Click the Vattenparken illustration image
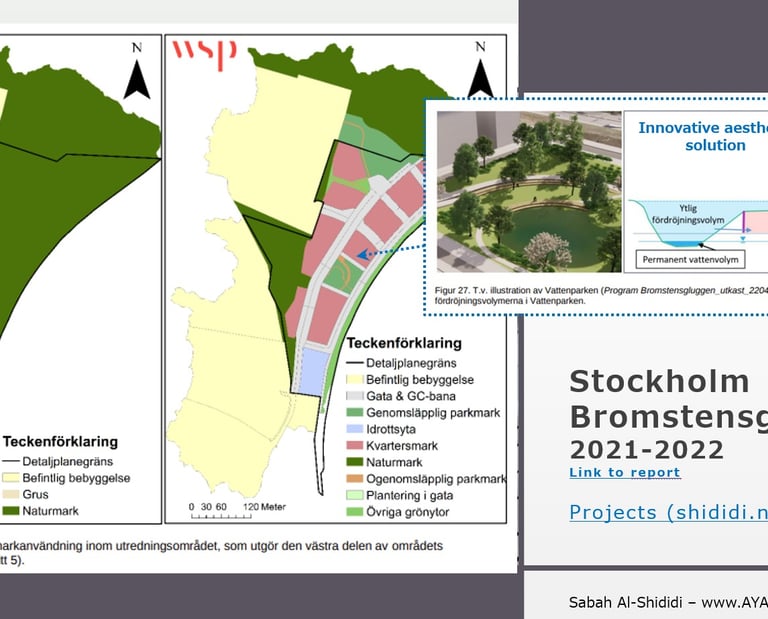Viewport: 768px width, 619px height. tap(529, 191)
